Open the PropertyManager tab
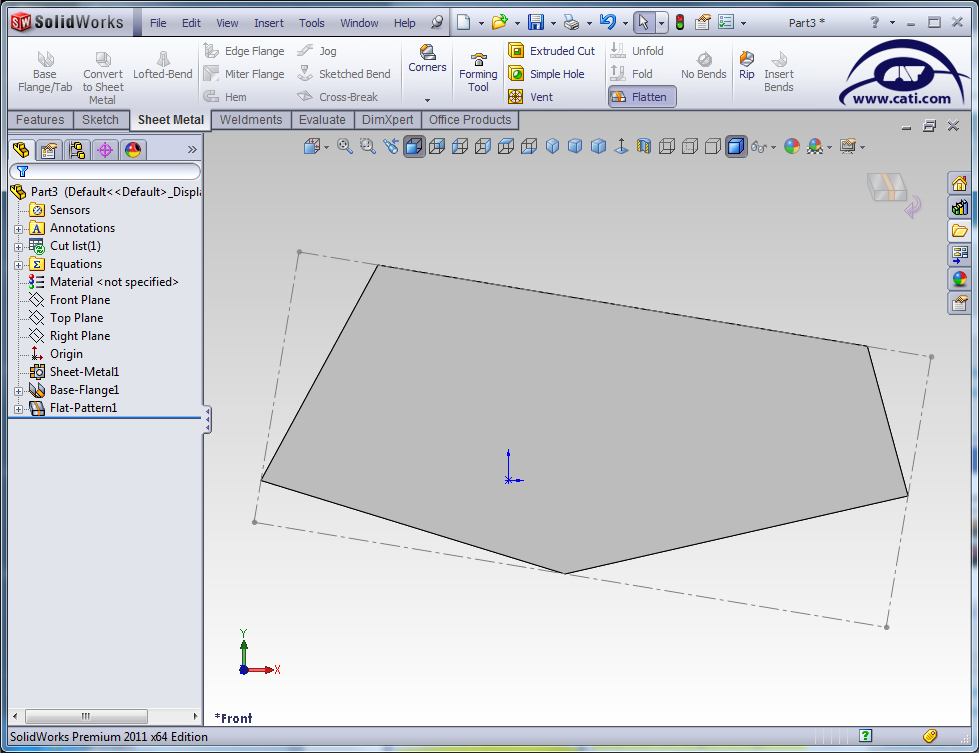Image resolution: width=979 pixels, height=753 pixels. pos(49,150)
